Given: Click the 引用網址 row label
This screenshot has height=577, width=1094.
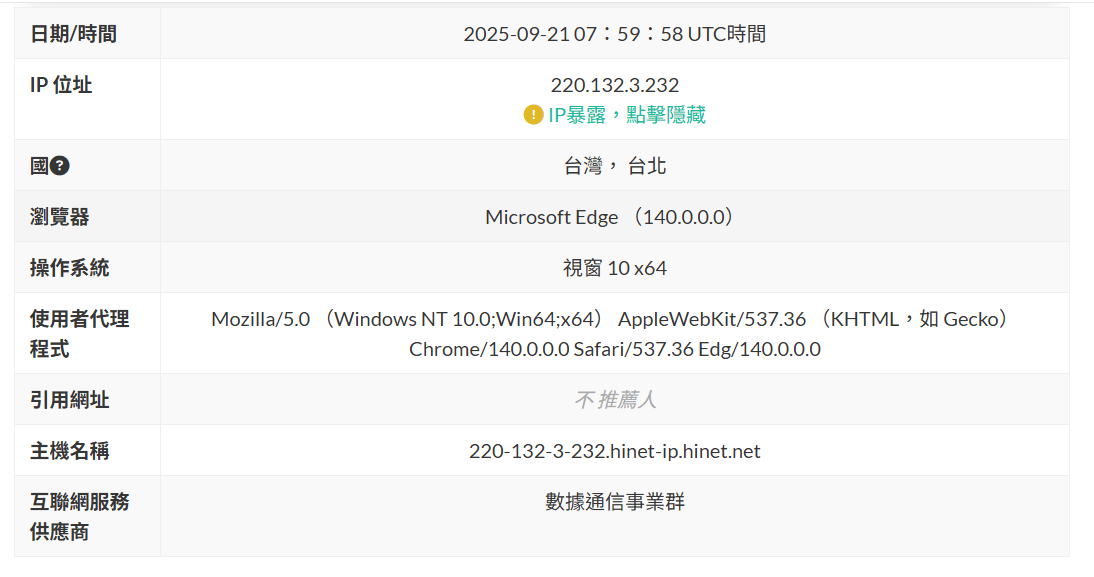Looking at the screenshot, I should pyautogui.click(x=69, y=400).
